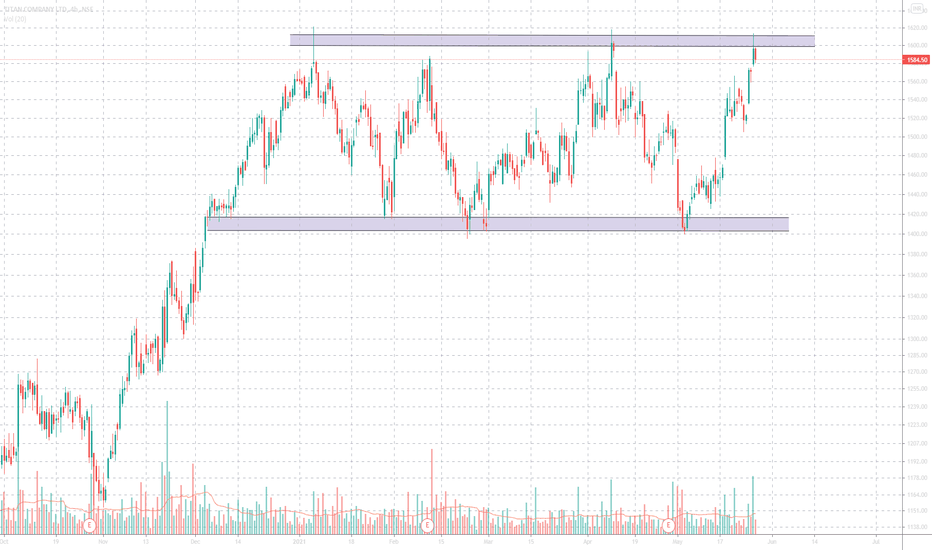Open the INR currency selector

pos(917,9)
